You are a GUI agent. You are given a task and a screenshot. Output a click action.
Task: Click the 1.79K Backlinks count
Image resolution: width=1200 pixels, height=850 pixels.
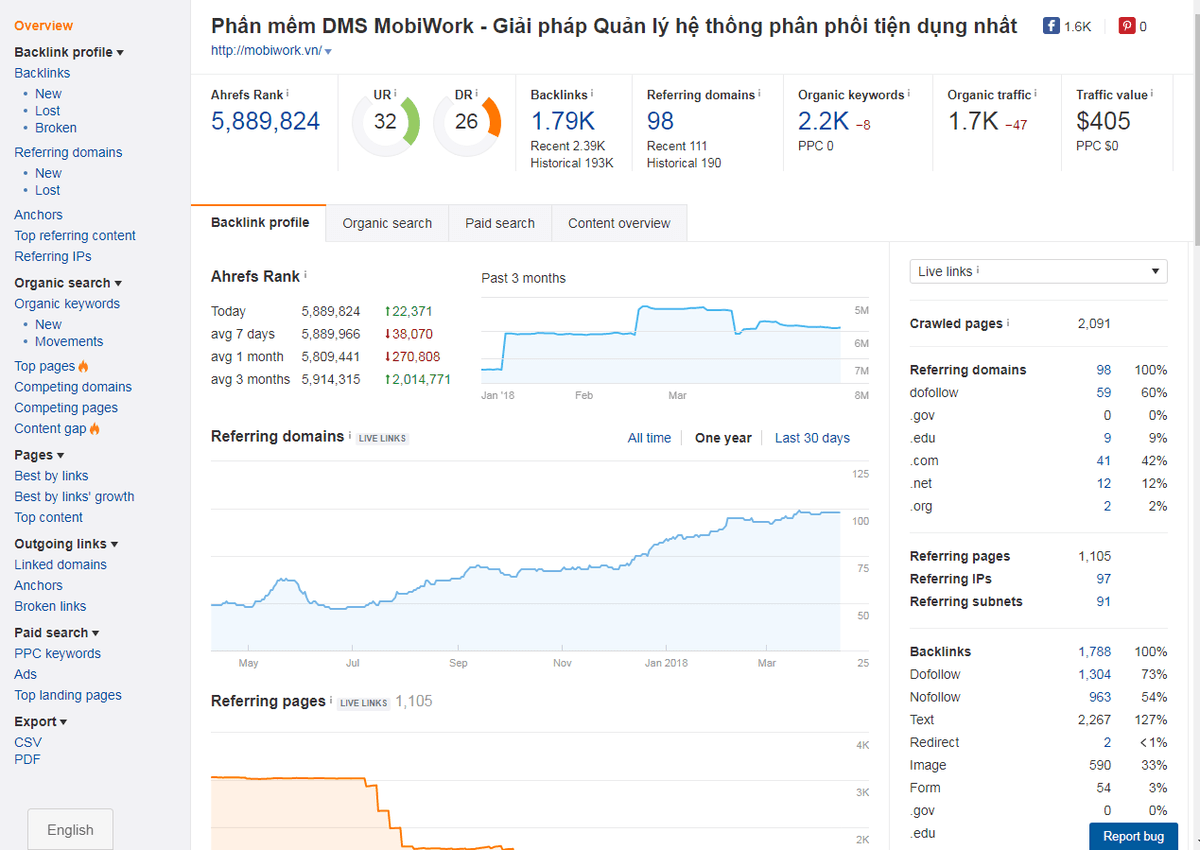point(563,121)
